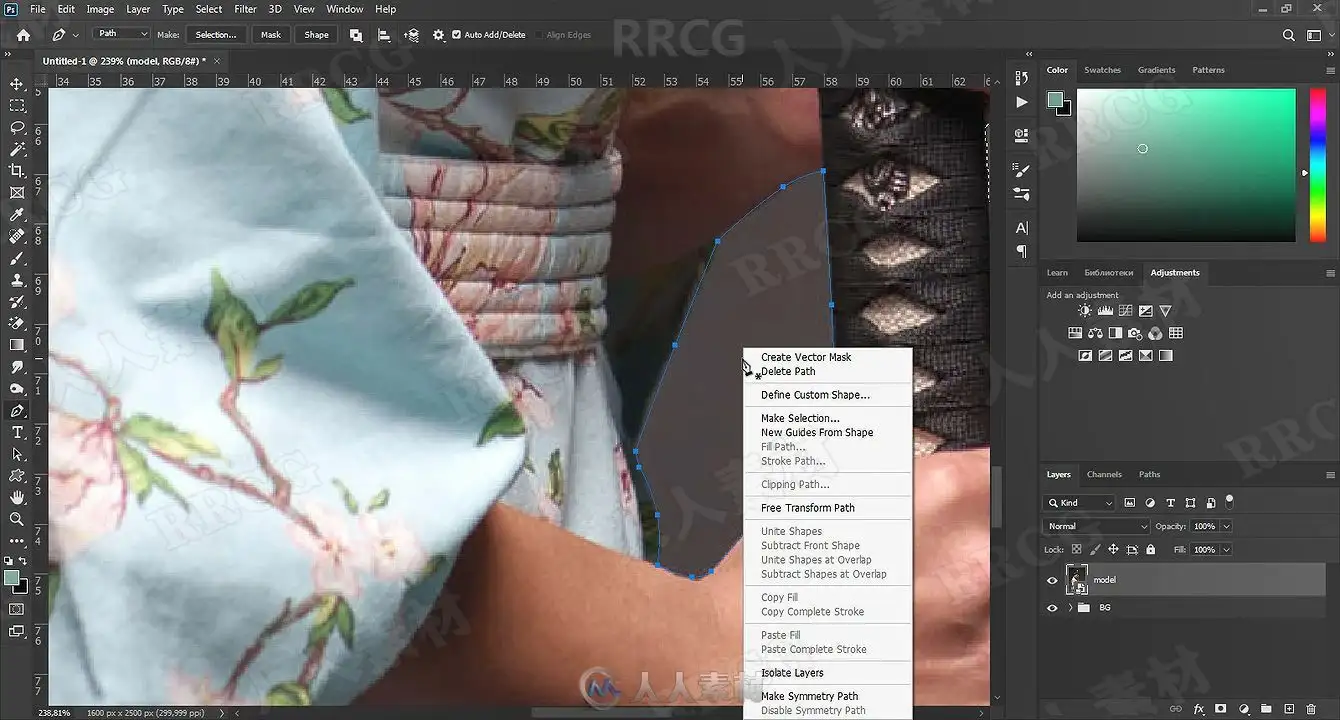Image resolution: width=1340 pixels, height=720 pixels.
Task: Open the Fill slider dropdown arrow
Action: 1226,550
